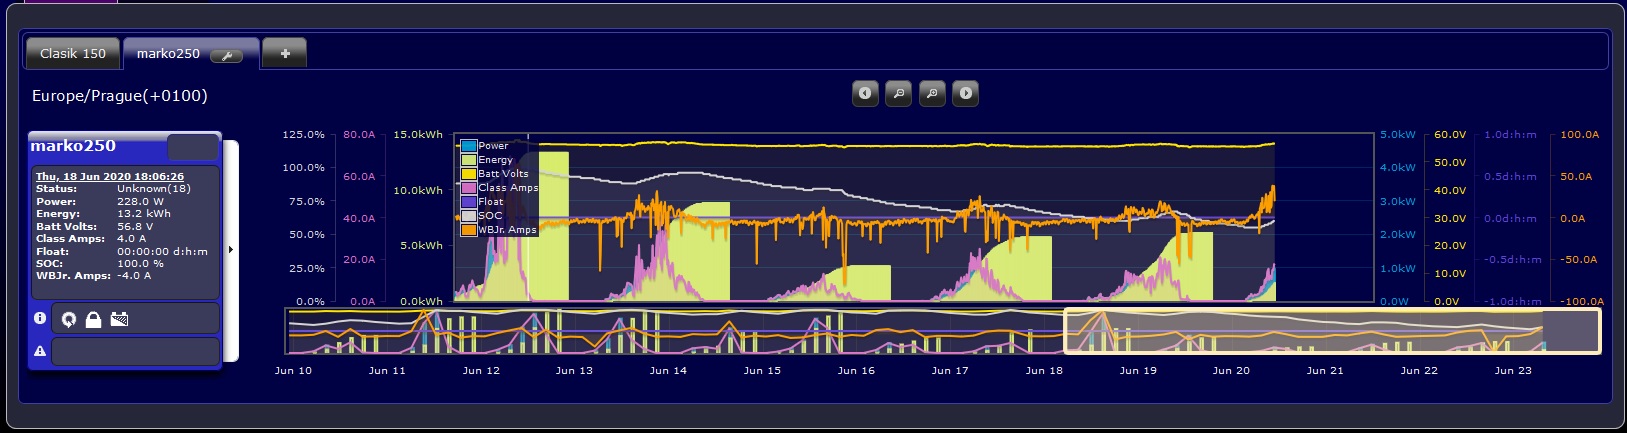
Task: Switch to the Clasik 150 tab
Action: [73, 54]
